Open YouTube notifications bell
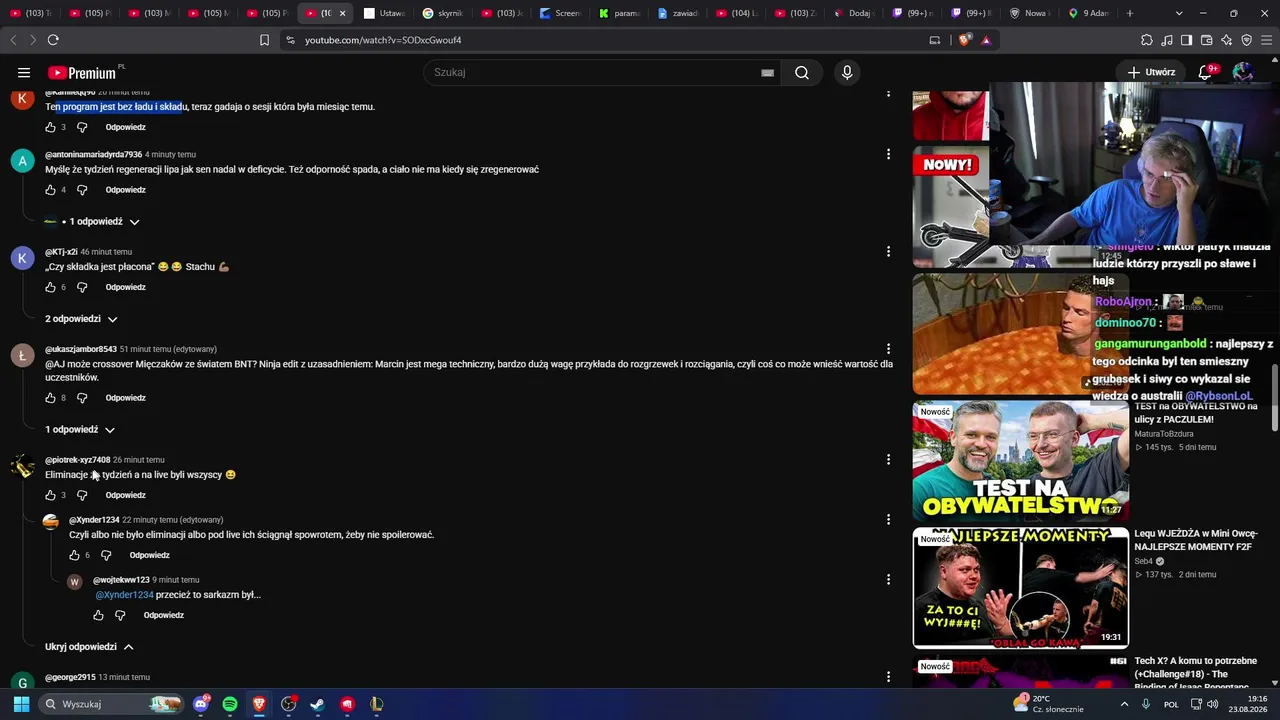The image size is (1280, 720). [1205, 72]
